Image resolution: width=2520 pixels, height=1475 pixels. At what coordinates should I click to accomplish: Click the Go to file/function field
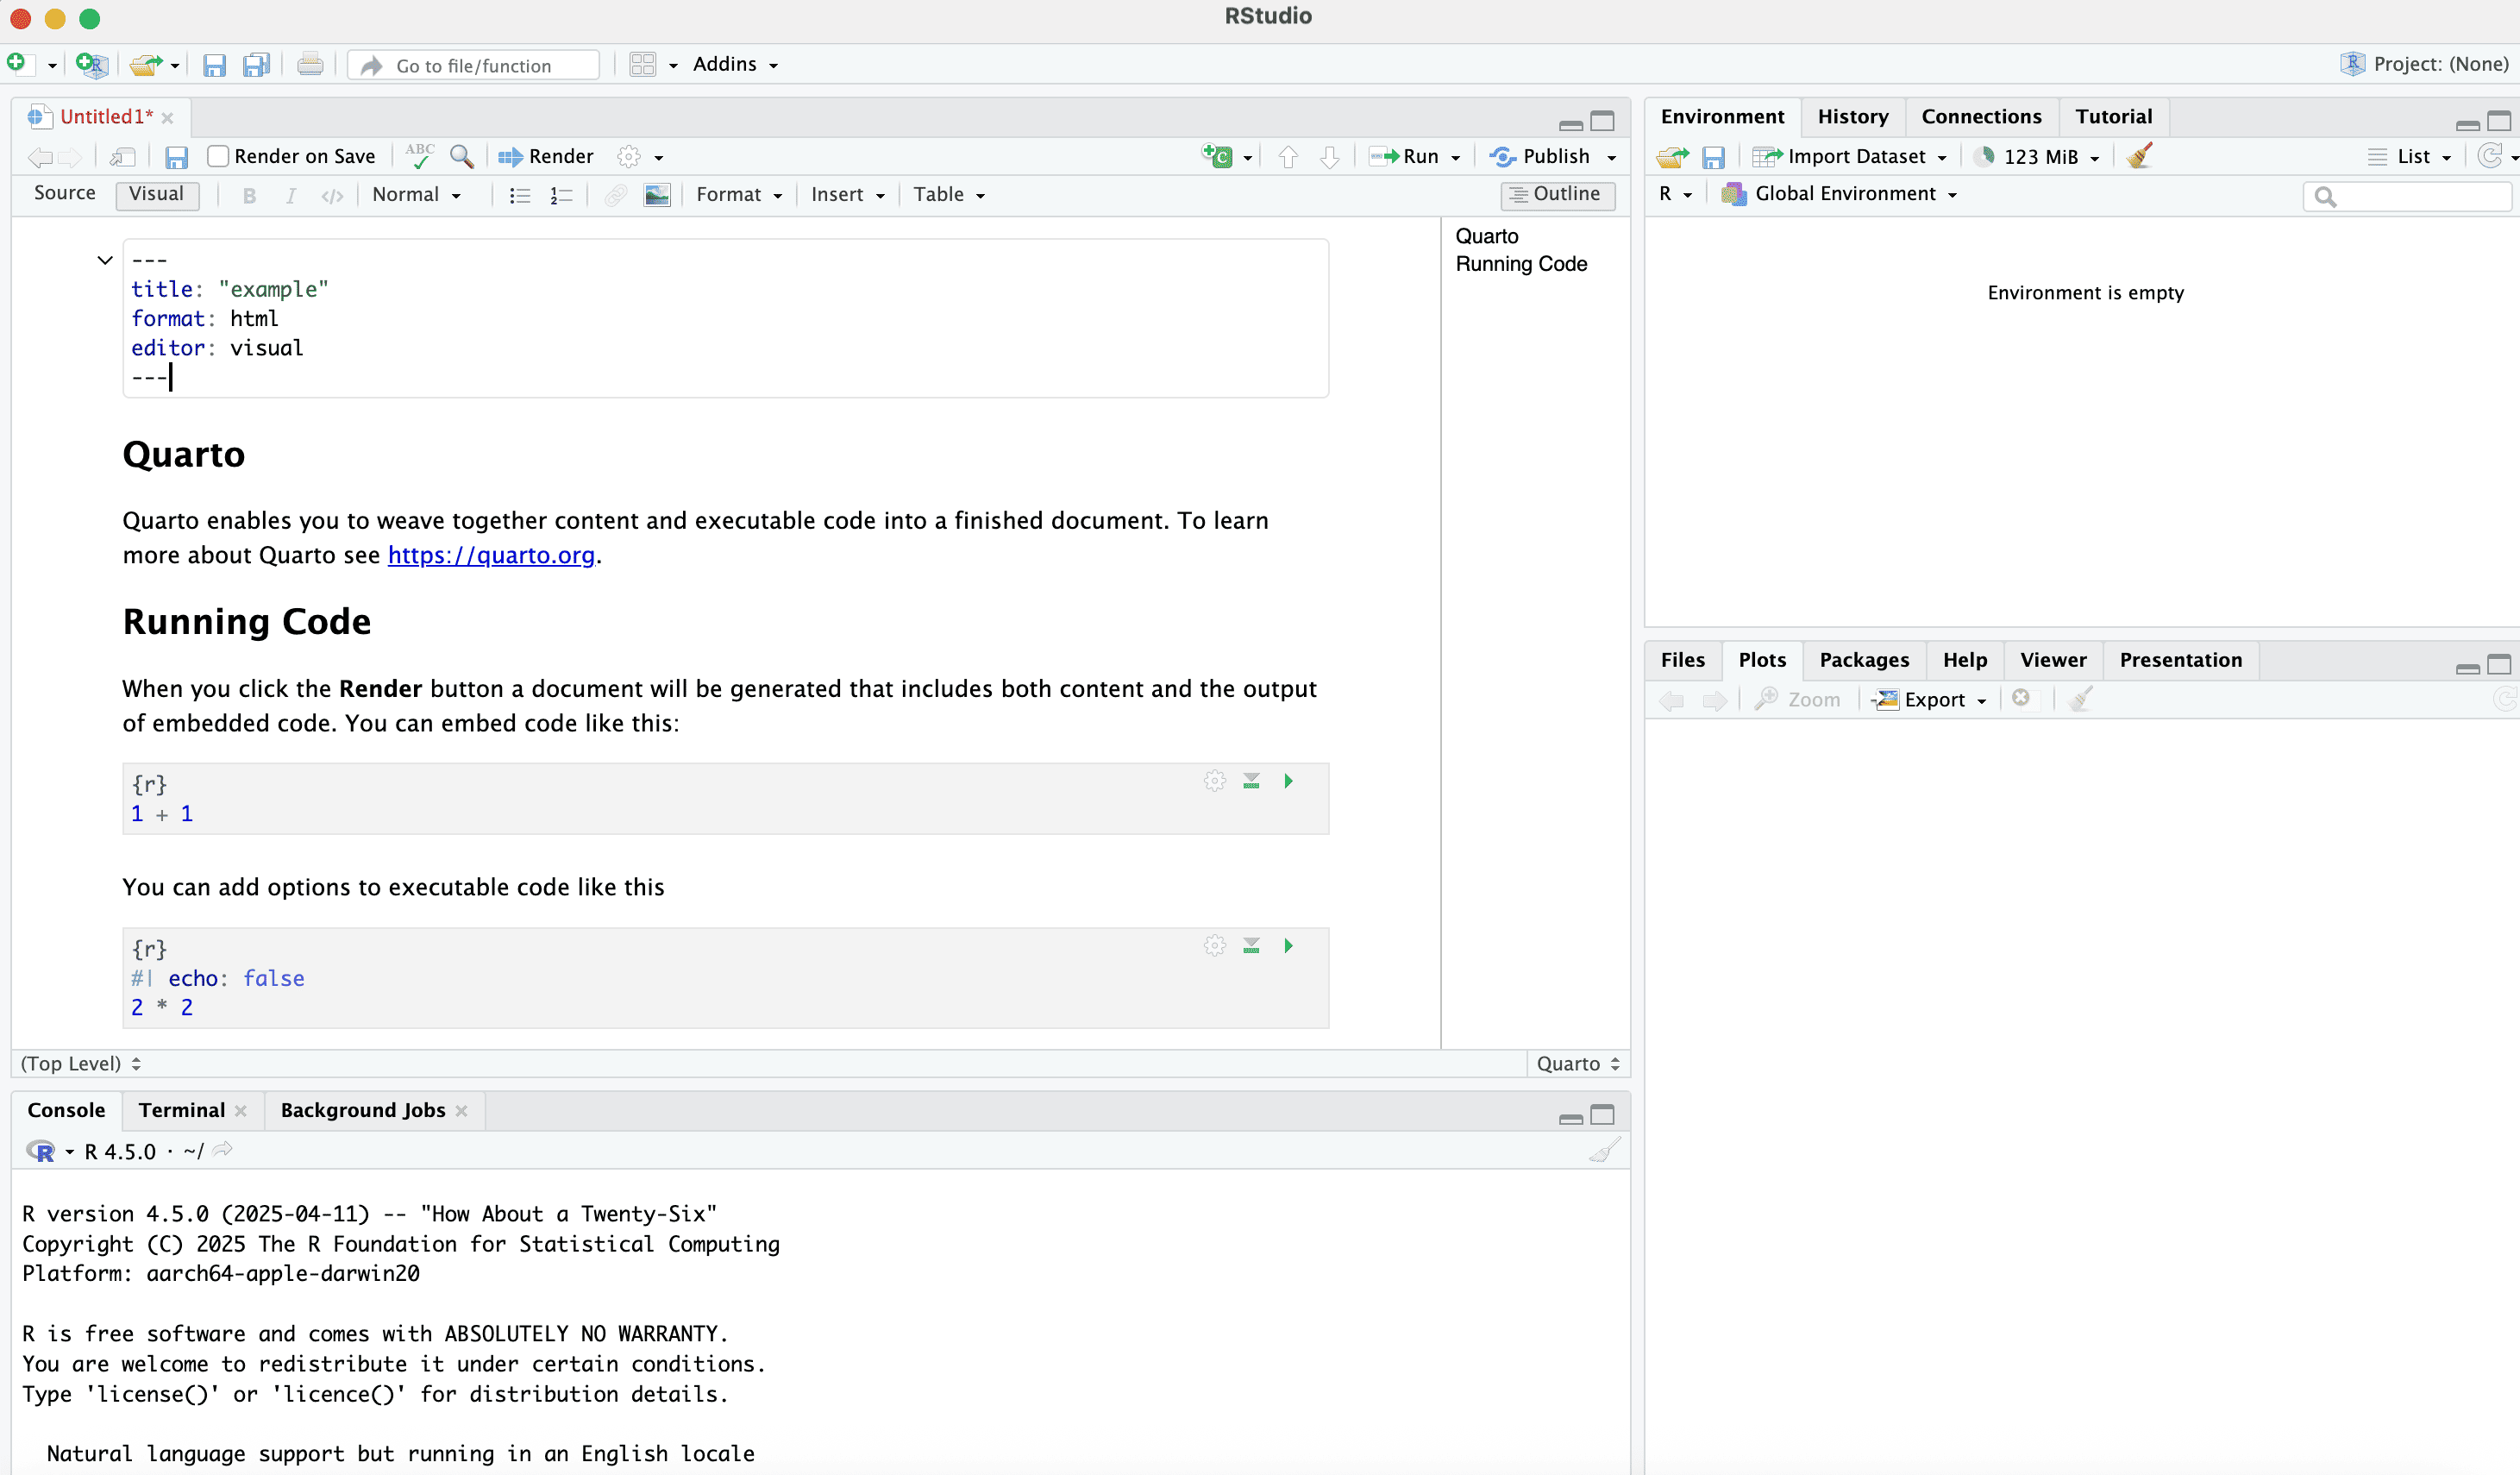pos(474,66)
